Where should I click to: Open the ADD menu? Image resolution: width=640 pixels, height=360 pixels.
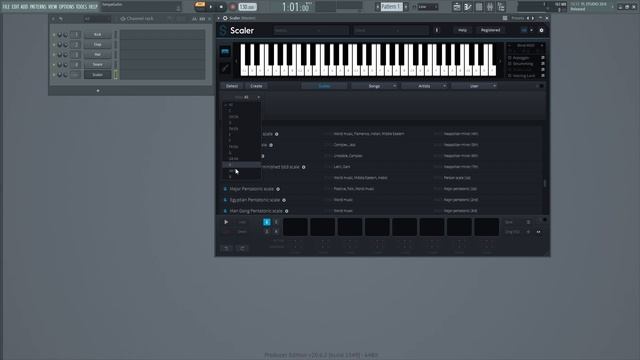pyautogui.click(x=24, y=7)
